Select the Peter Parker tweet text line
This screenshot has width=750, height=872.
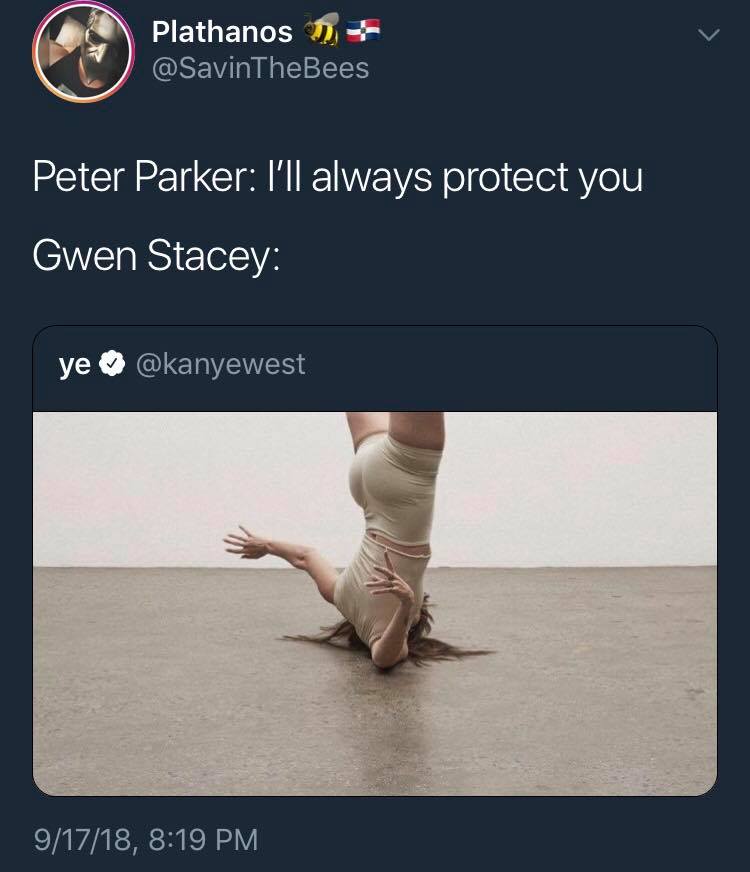[337, 178]
